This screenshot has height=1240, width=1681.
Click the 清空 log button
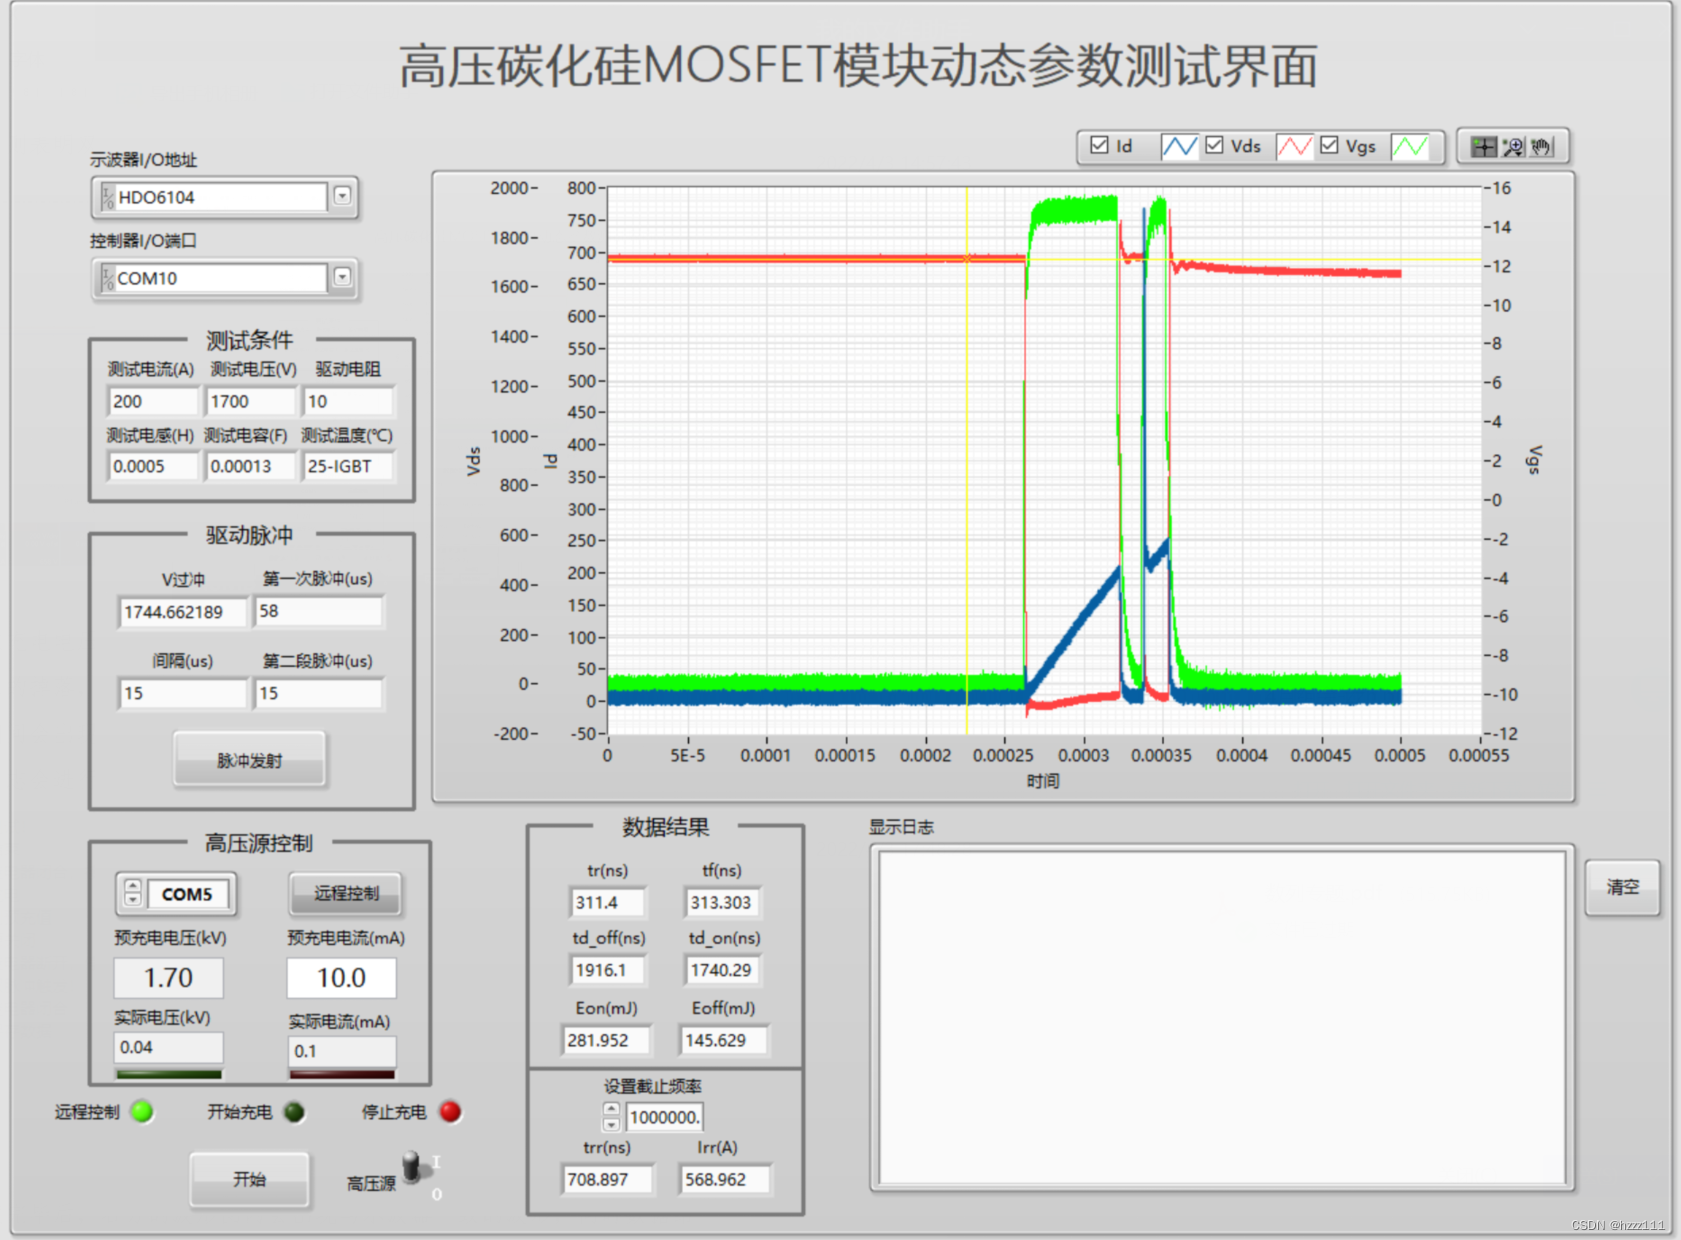(1622, 887)
